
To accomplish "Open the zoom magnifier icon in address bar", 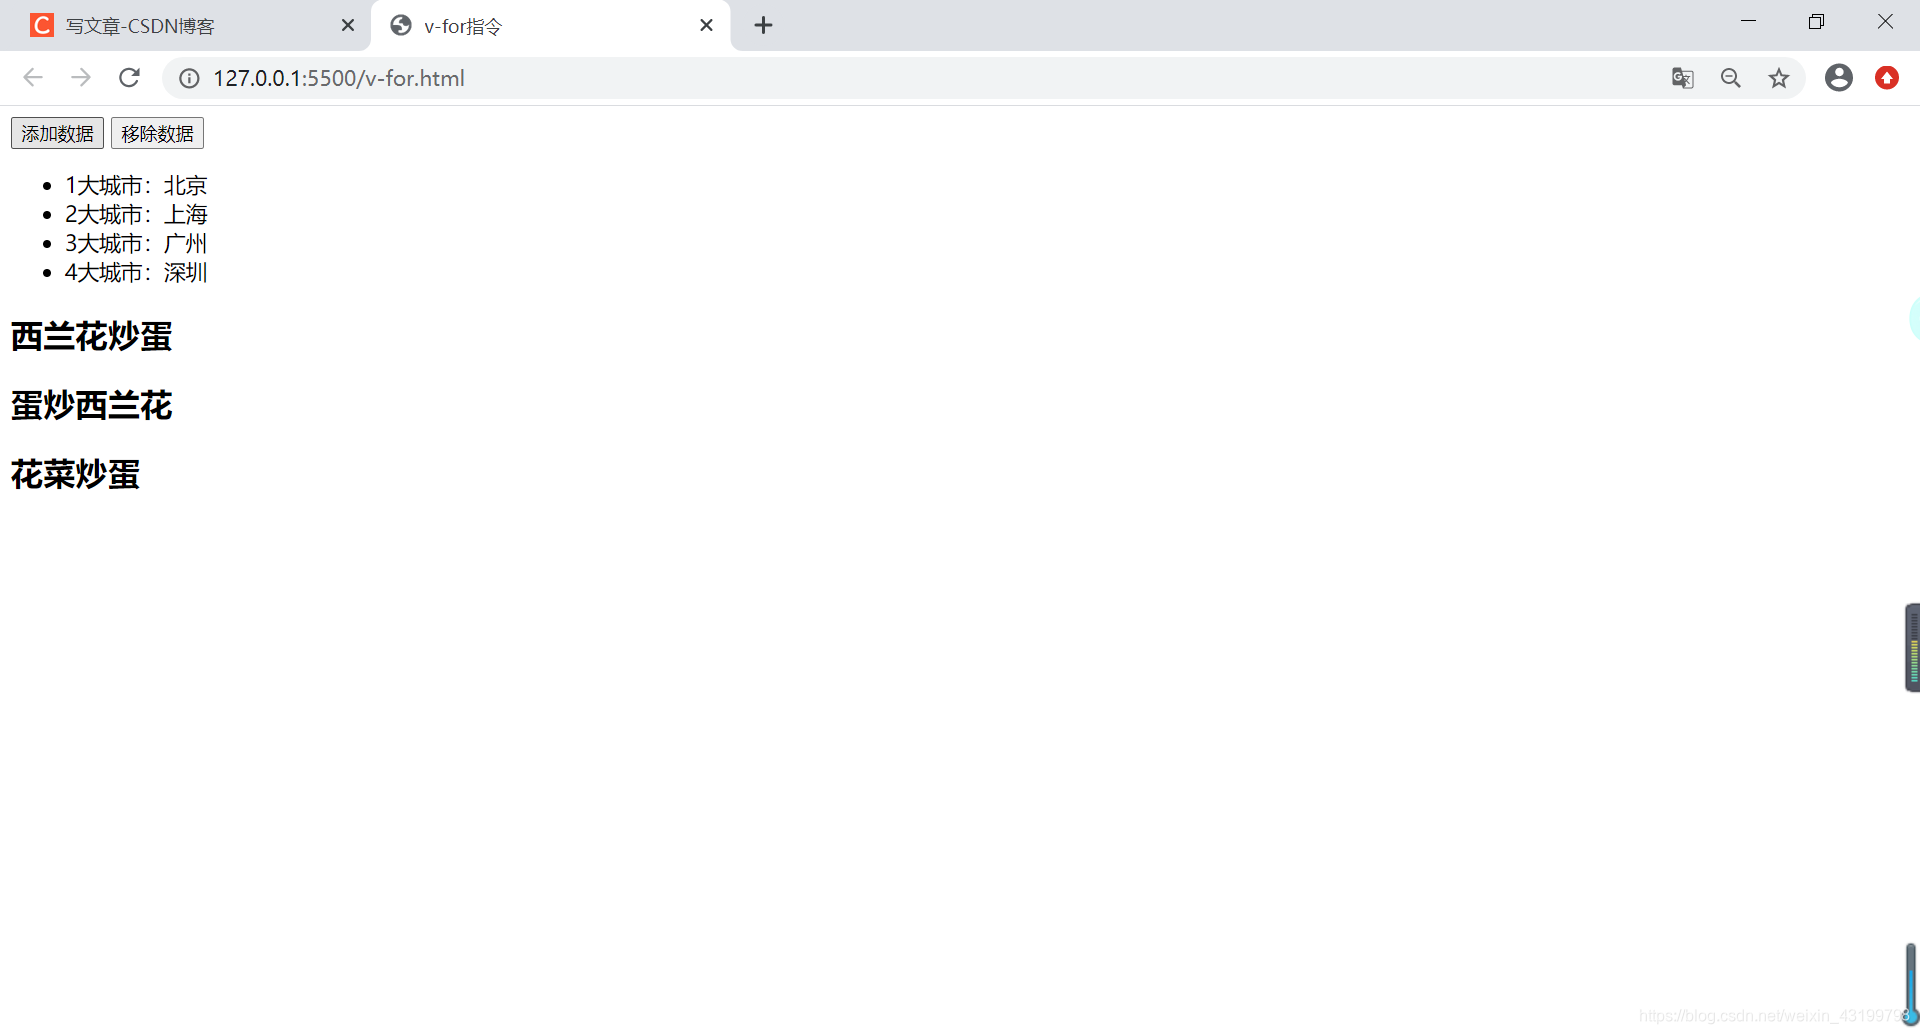I will tap(1730, 78).
